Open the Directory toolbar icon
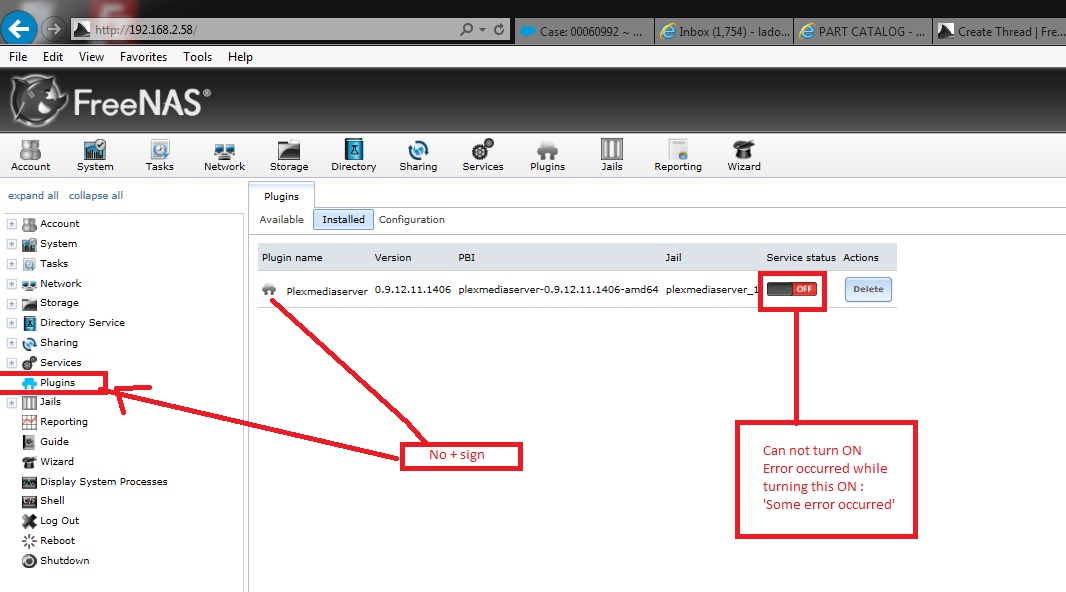 pos(354,156)
